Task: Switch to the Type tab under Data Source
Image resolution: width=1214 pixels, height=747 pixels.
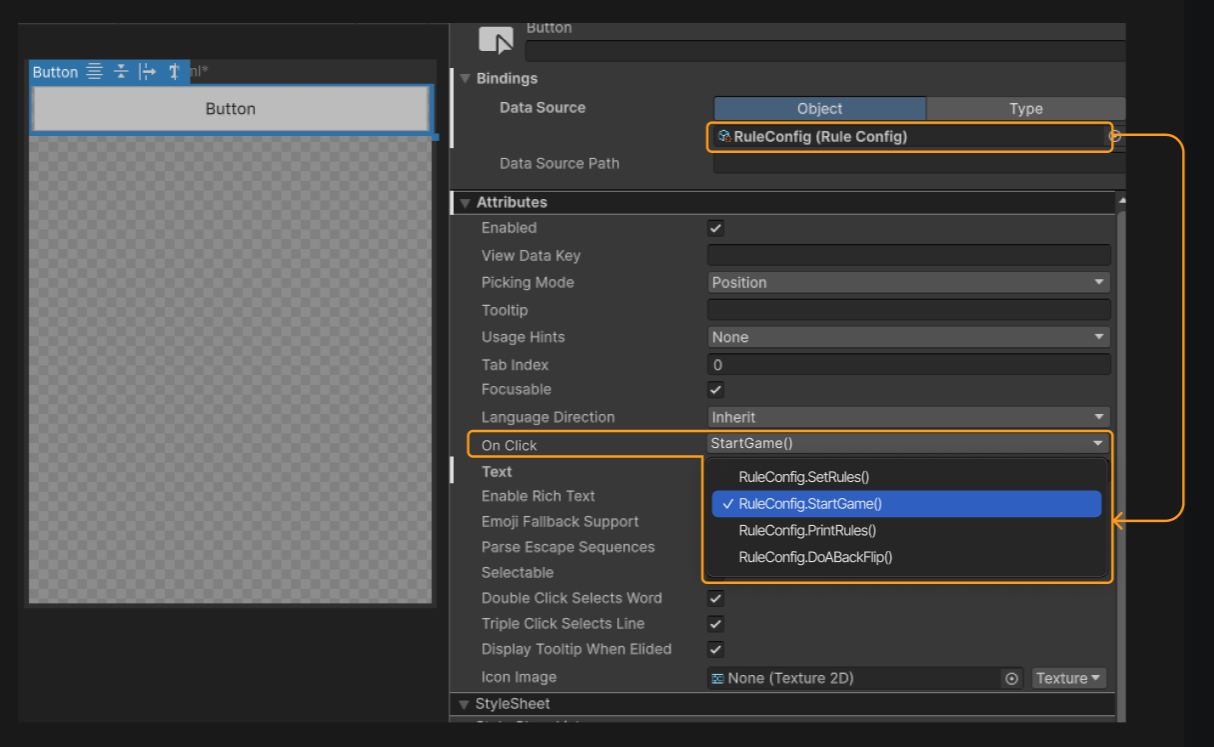Action: (x=1025, y=108)
